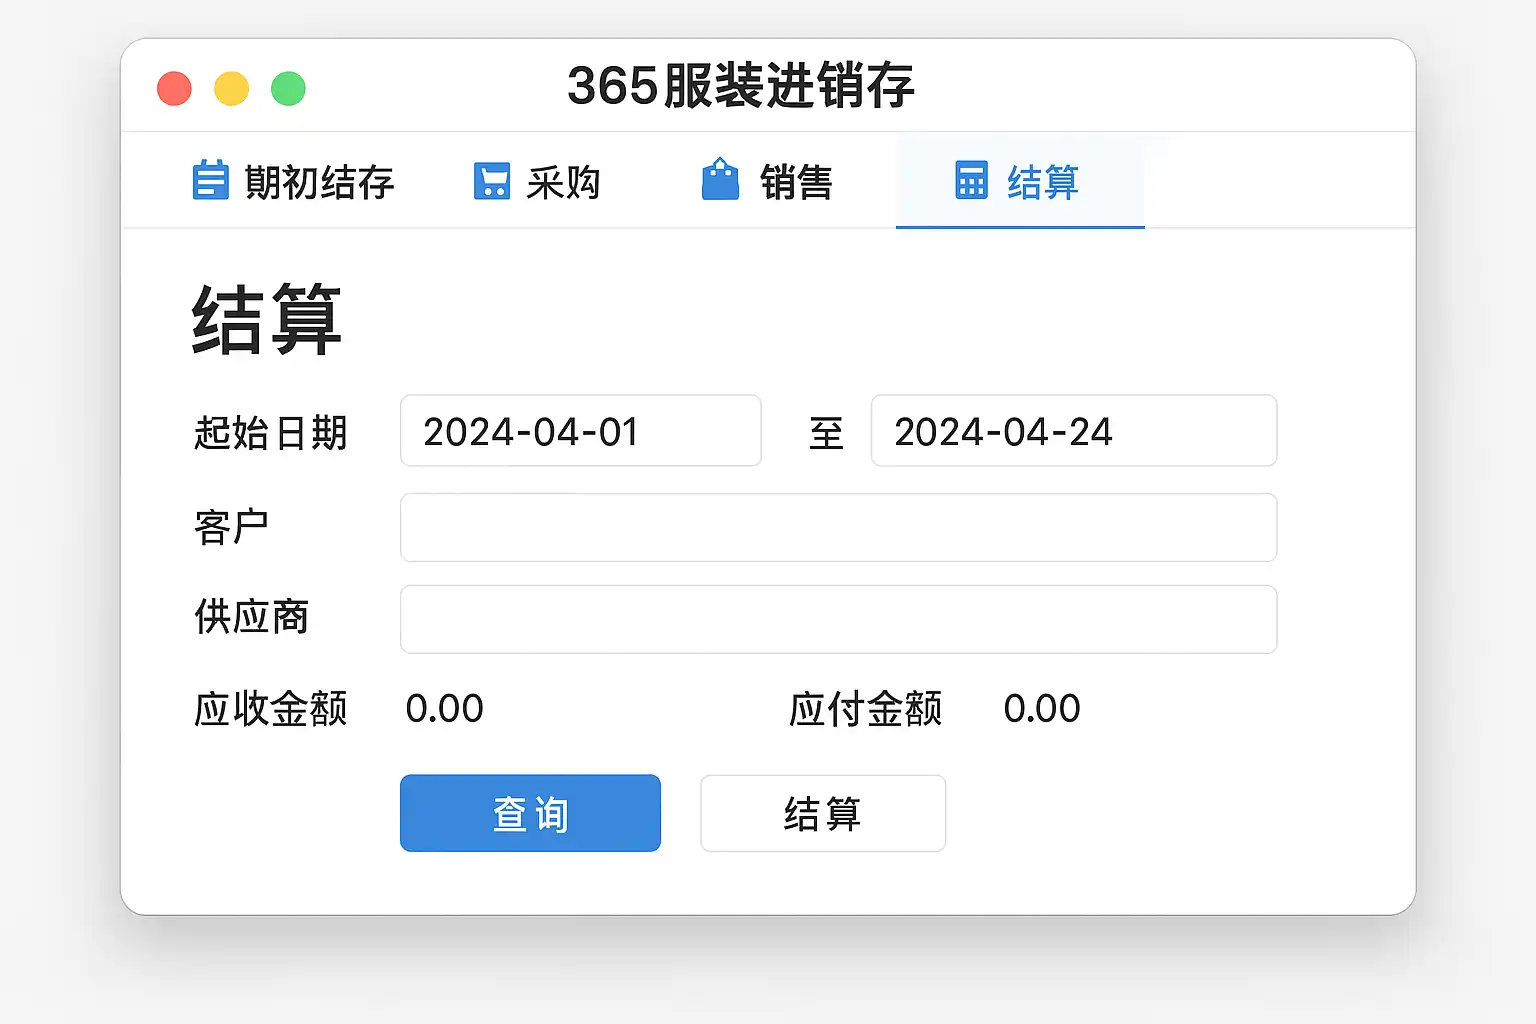
Task: Click the 365服装进销存 window title
Action: tap(740, 86)
